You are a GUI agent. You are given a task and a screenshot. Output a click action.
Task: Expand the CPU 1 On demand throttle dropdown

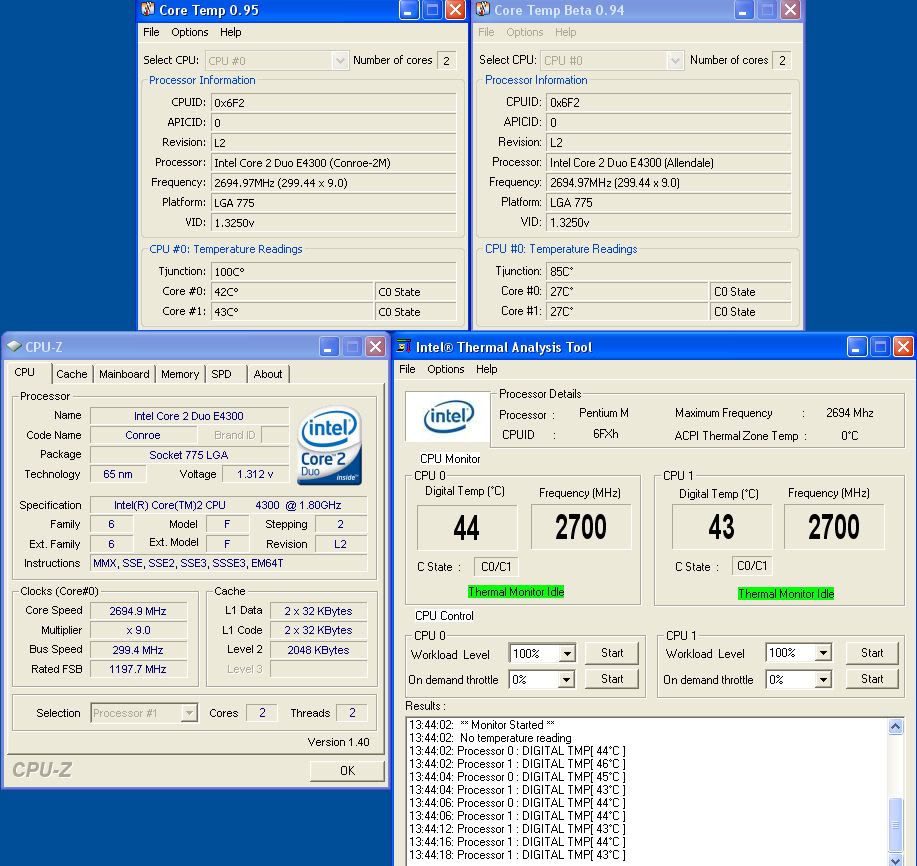[822, 680]
